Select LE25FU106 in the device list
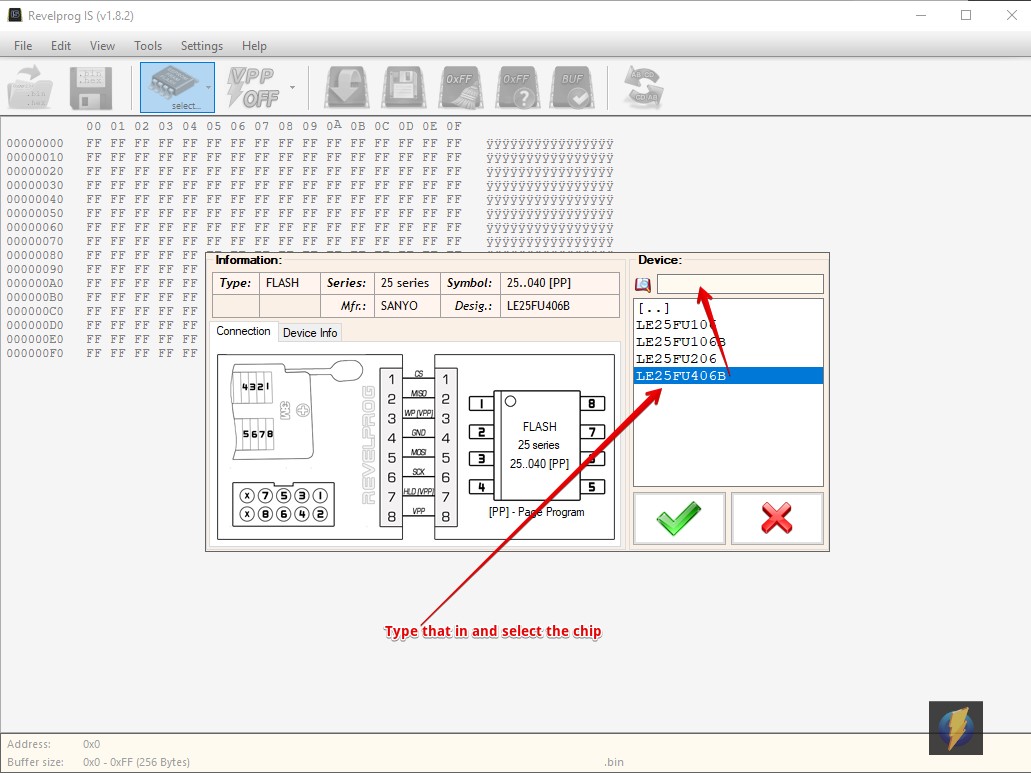Viewport: 1031px width, 773px height. (728, 325)
